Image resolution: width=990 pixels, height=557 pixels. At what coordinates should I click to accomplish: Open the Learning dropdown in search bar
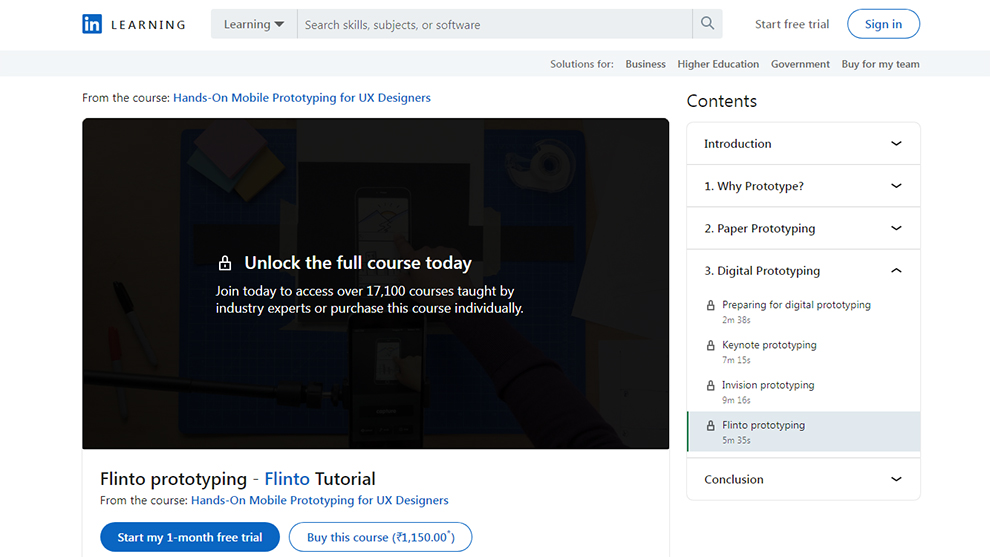254,24
